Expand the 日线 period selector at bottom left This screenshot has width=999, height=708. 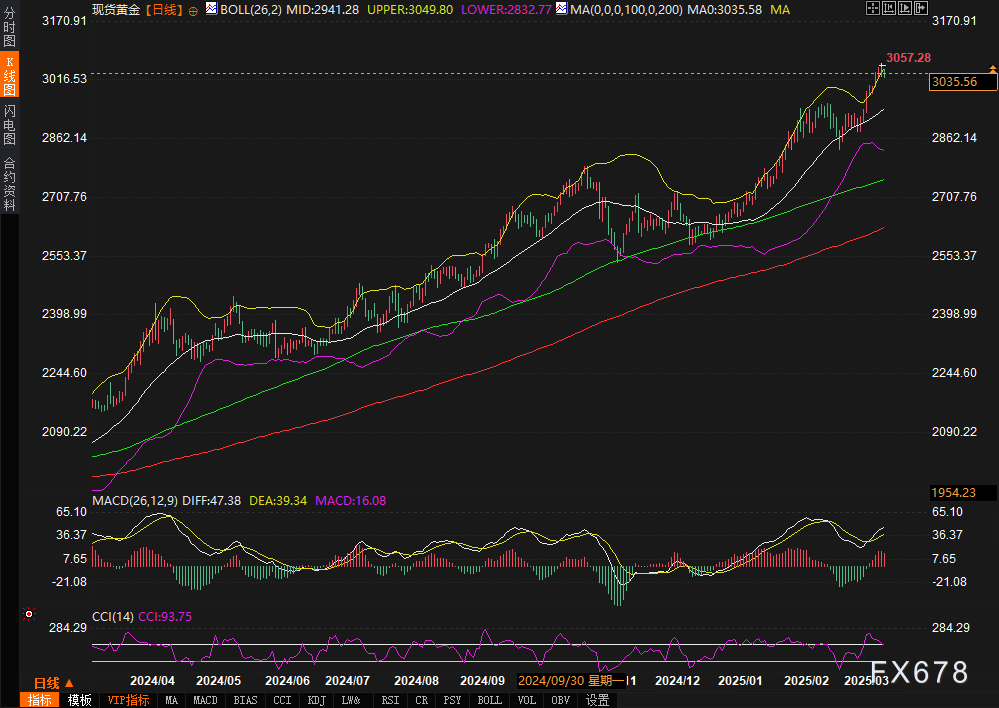47,682
